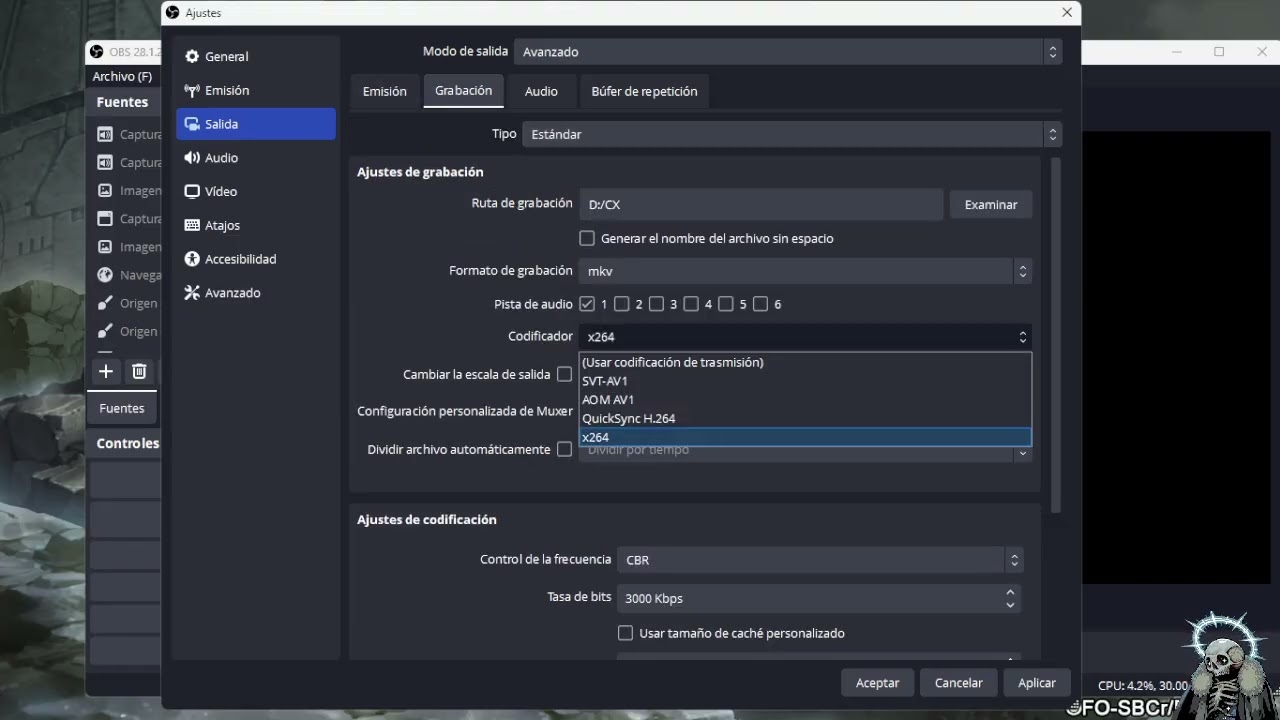Open Atajos keyboard icon
This screenshot has height=720, width=1280.
pyautogui.click(x=192, y=225)
